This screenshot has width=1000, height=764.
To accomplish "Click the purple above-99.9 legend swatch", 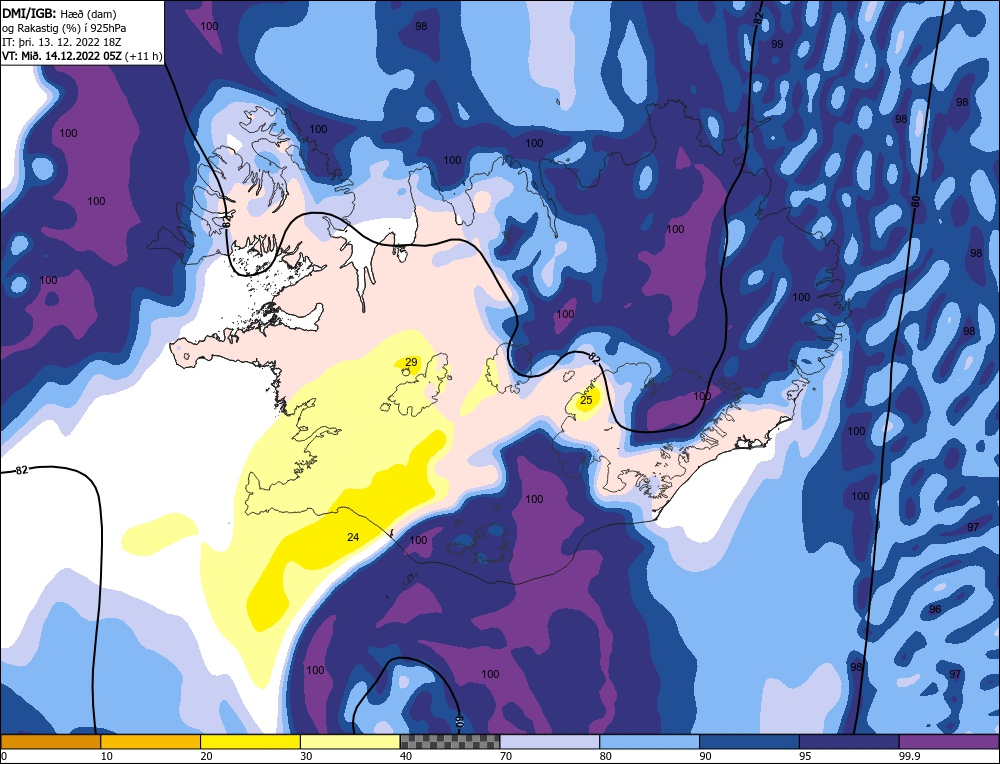I will click(949, 742).
